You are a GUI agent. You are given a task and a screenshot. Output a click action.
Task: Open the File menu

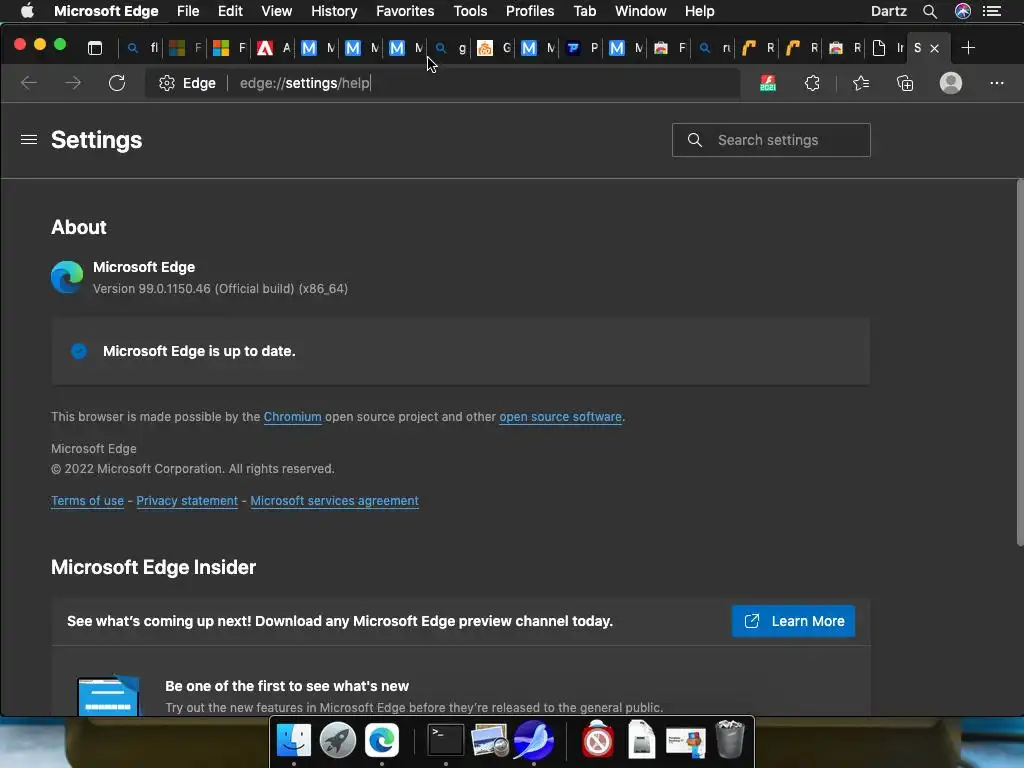click(x=188, y=11)
